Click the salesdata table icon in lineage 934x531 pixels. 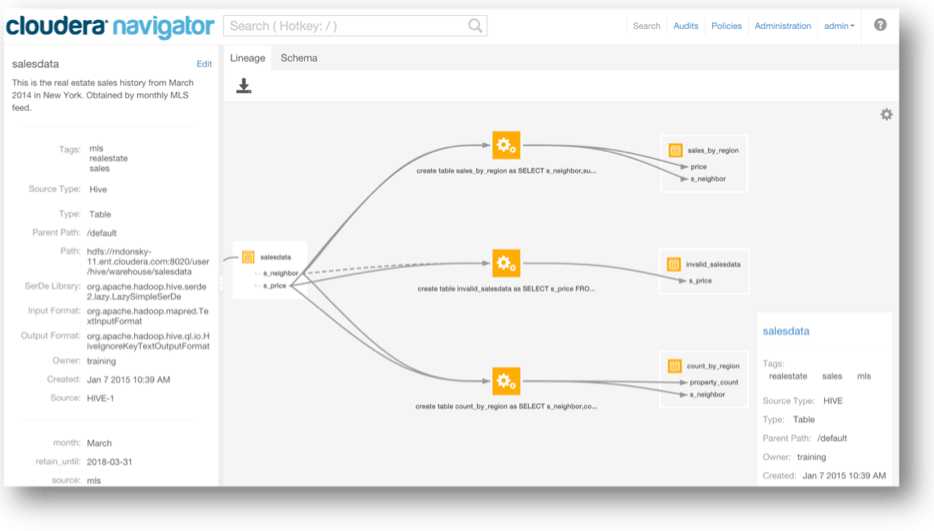(x=248, y=257)
